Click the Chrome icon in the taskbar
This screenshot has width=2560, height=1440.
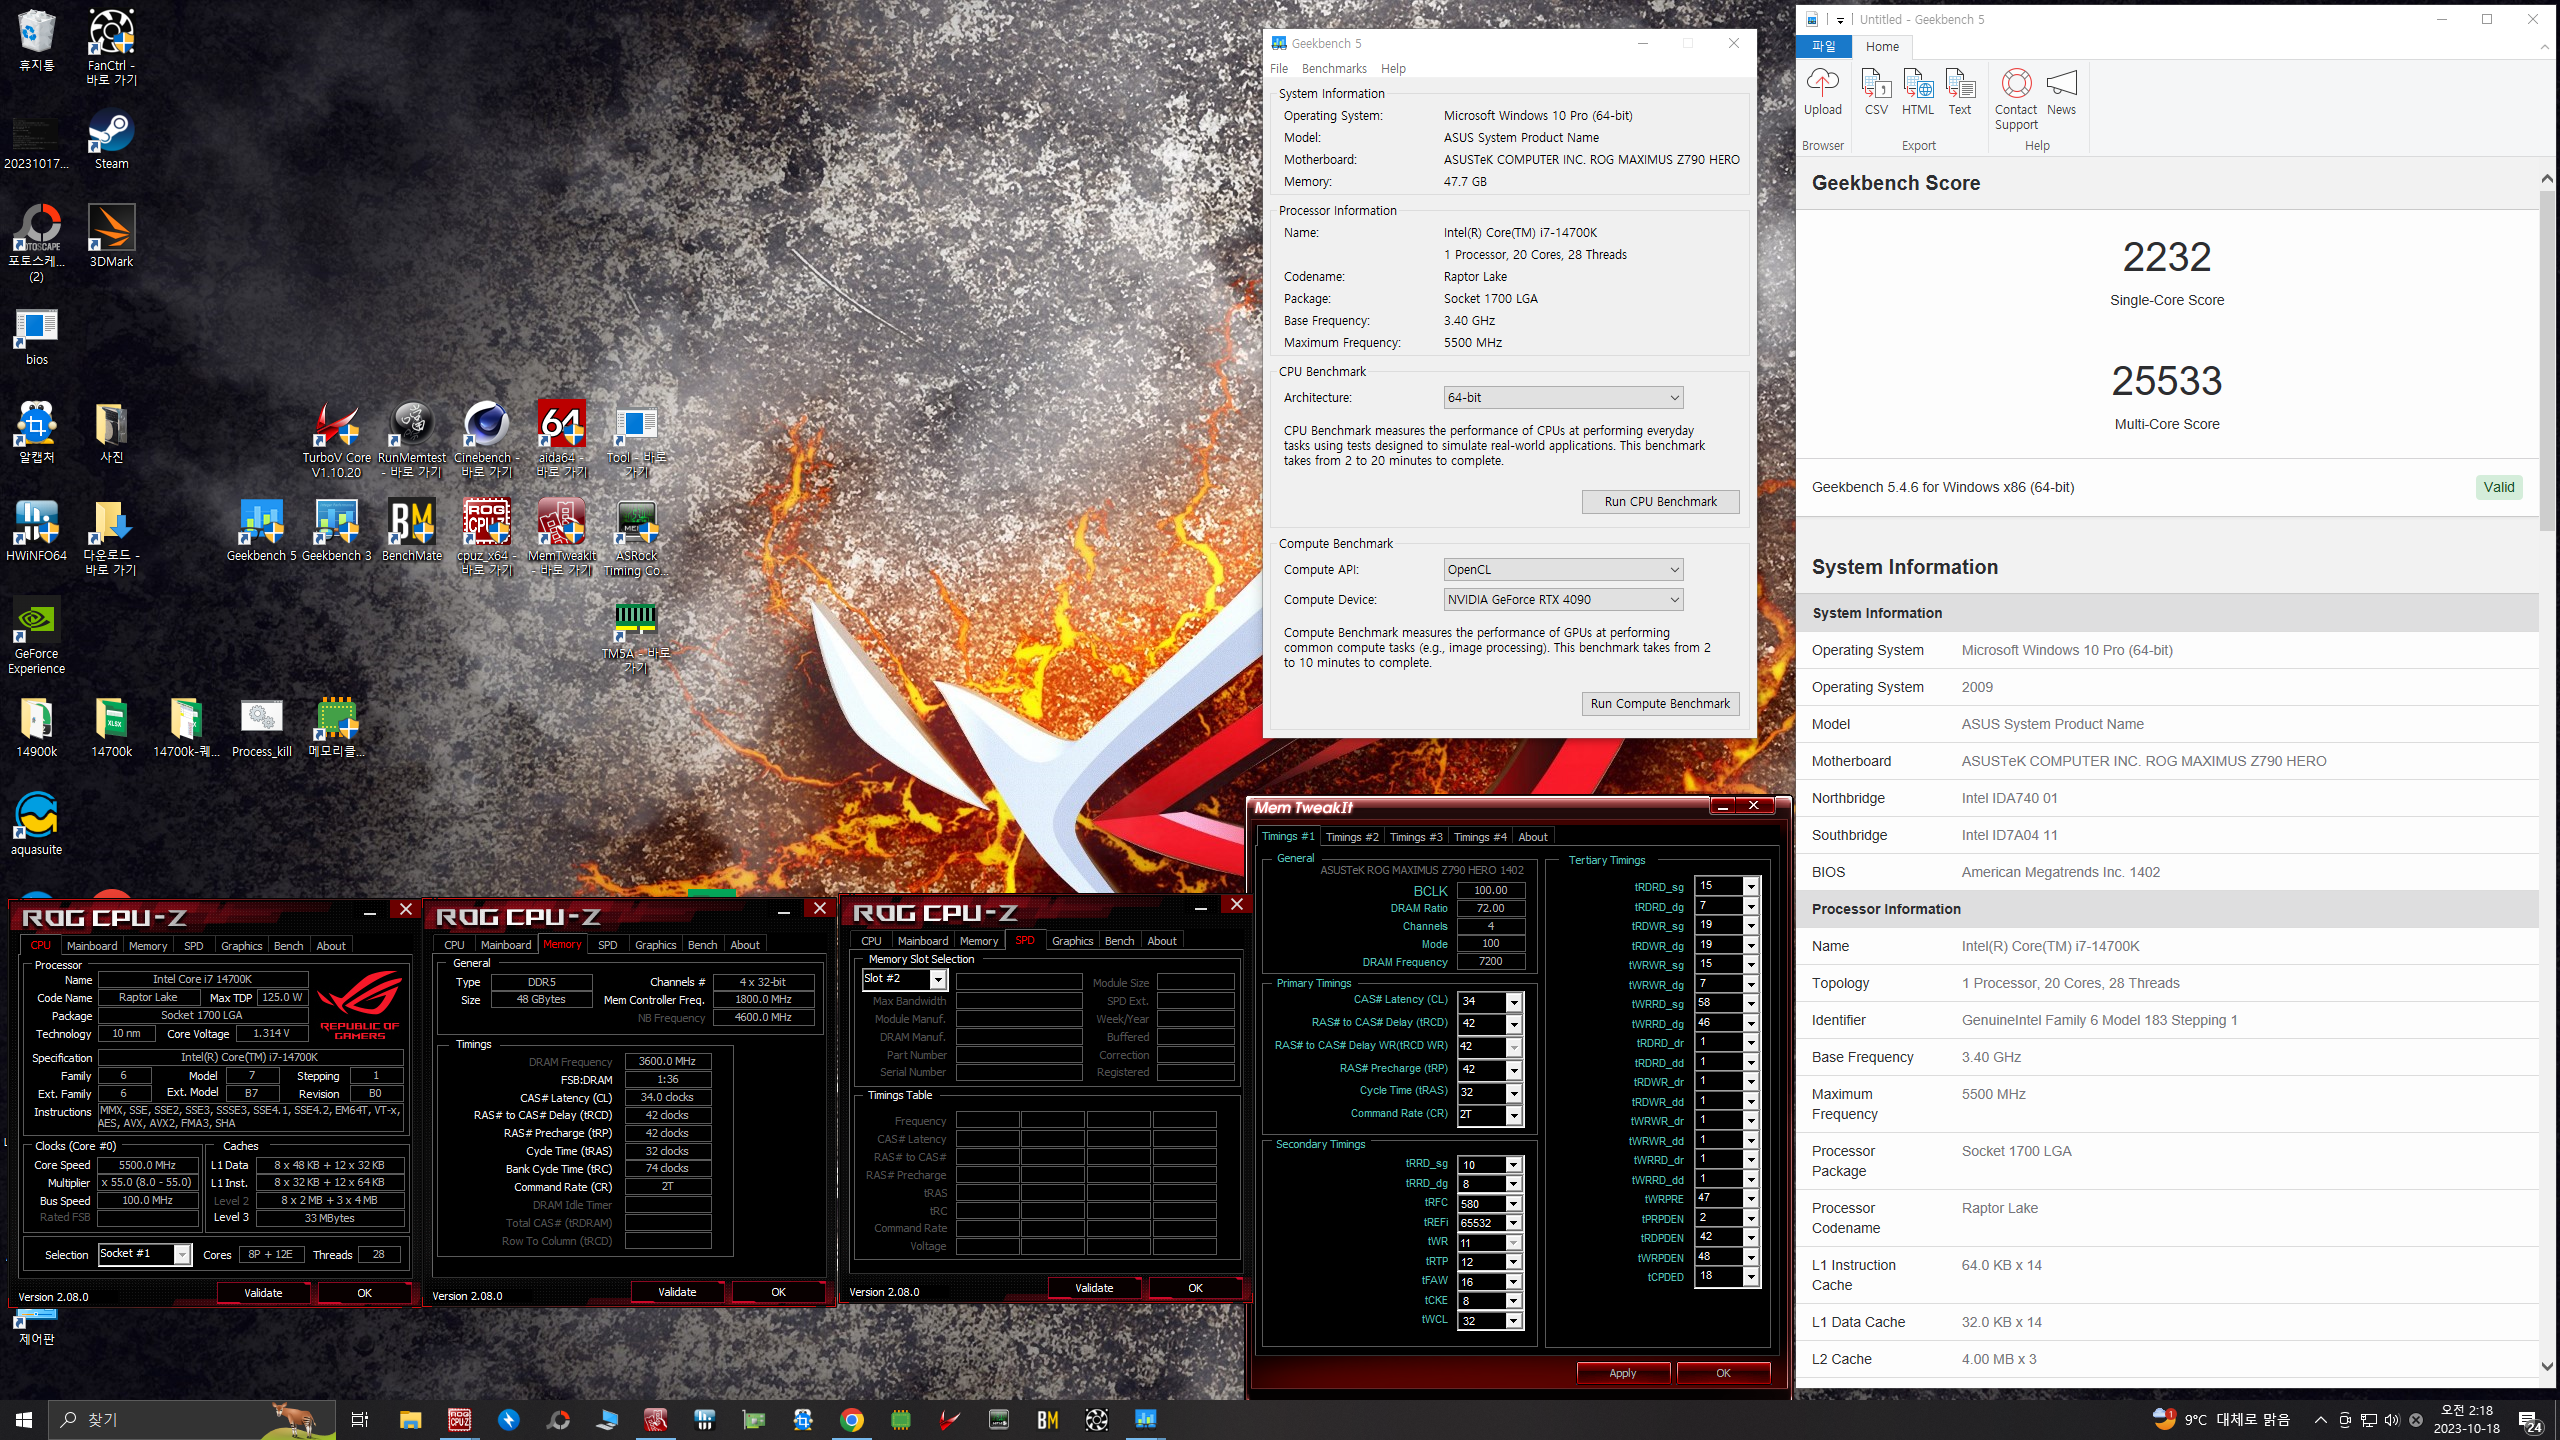(x=851, y=1419)
